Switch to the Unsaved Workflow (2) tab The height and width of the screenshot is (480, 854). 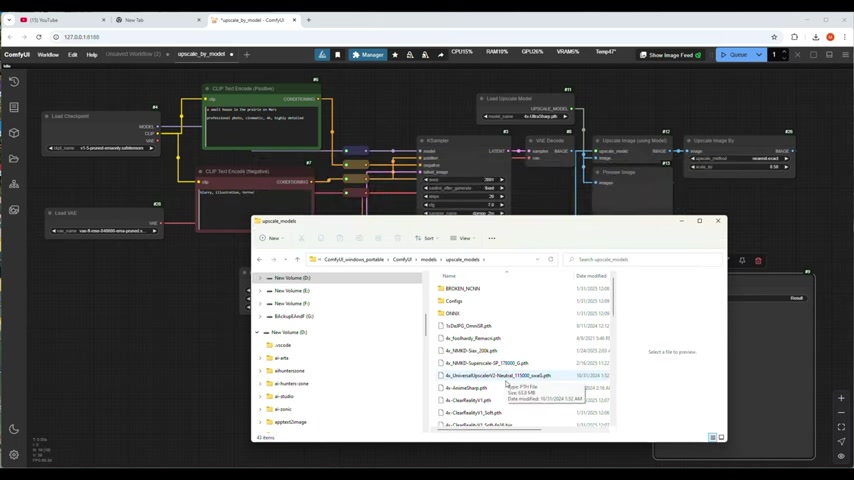133,54
